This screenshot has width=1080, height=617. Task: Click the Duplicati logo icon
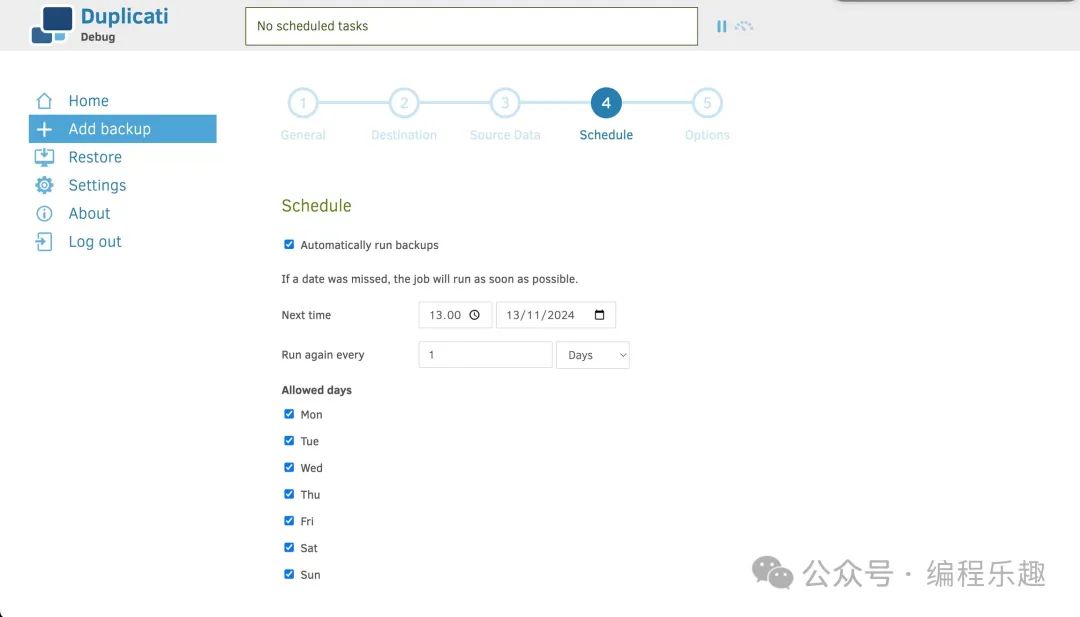coord(52,25)
